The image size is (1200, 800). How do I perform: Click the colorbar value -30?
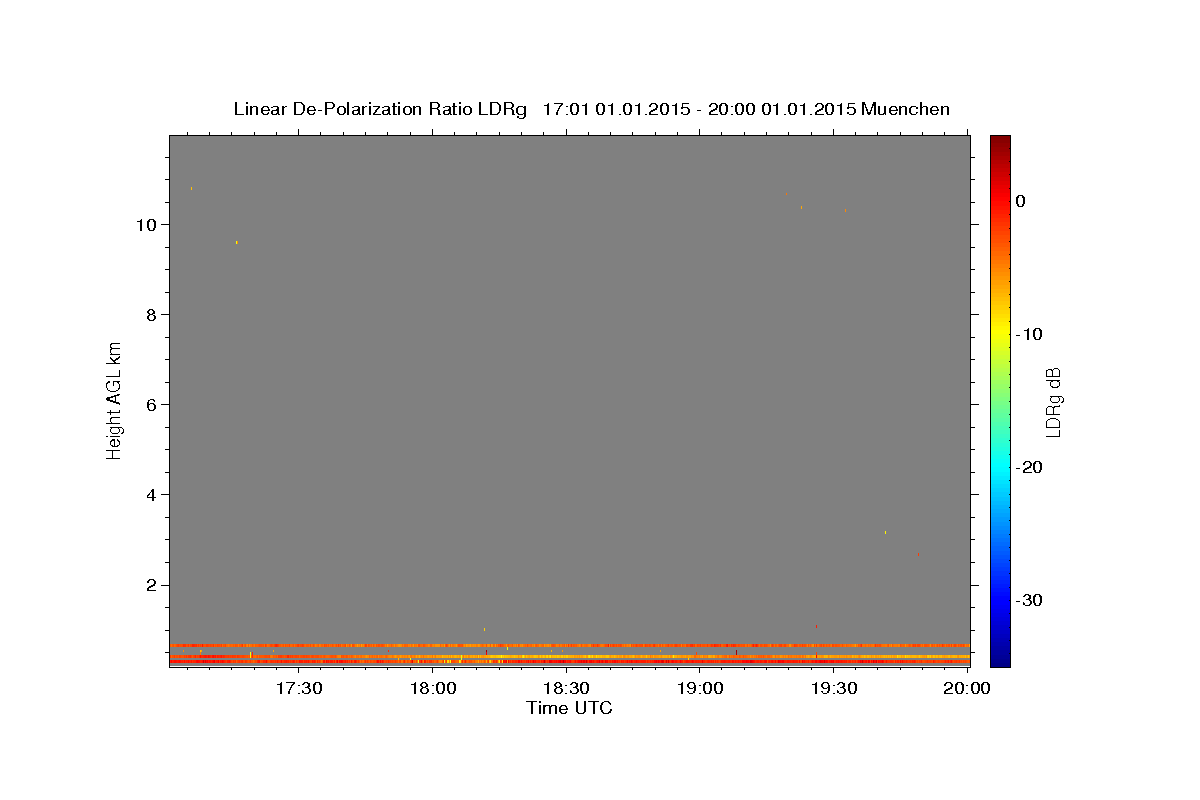pos(1030,600)
